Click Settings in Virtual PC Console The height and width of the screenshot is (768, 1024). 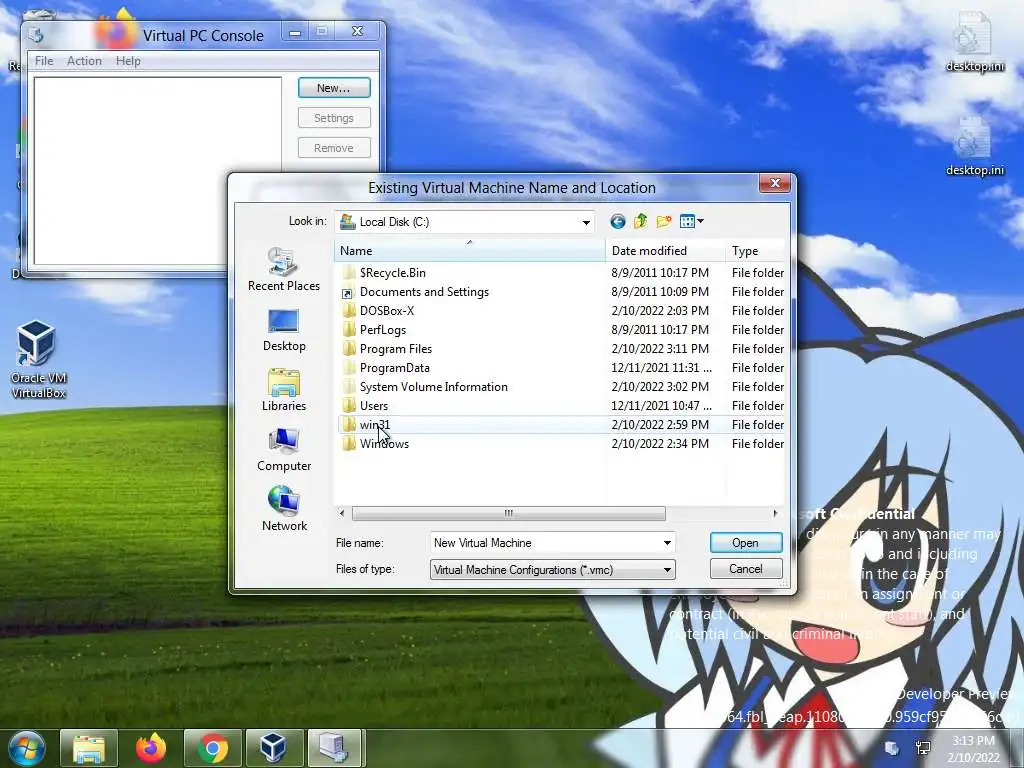click(334, 118)
